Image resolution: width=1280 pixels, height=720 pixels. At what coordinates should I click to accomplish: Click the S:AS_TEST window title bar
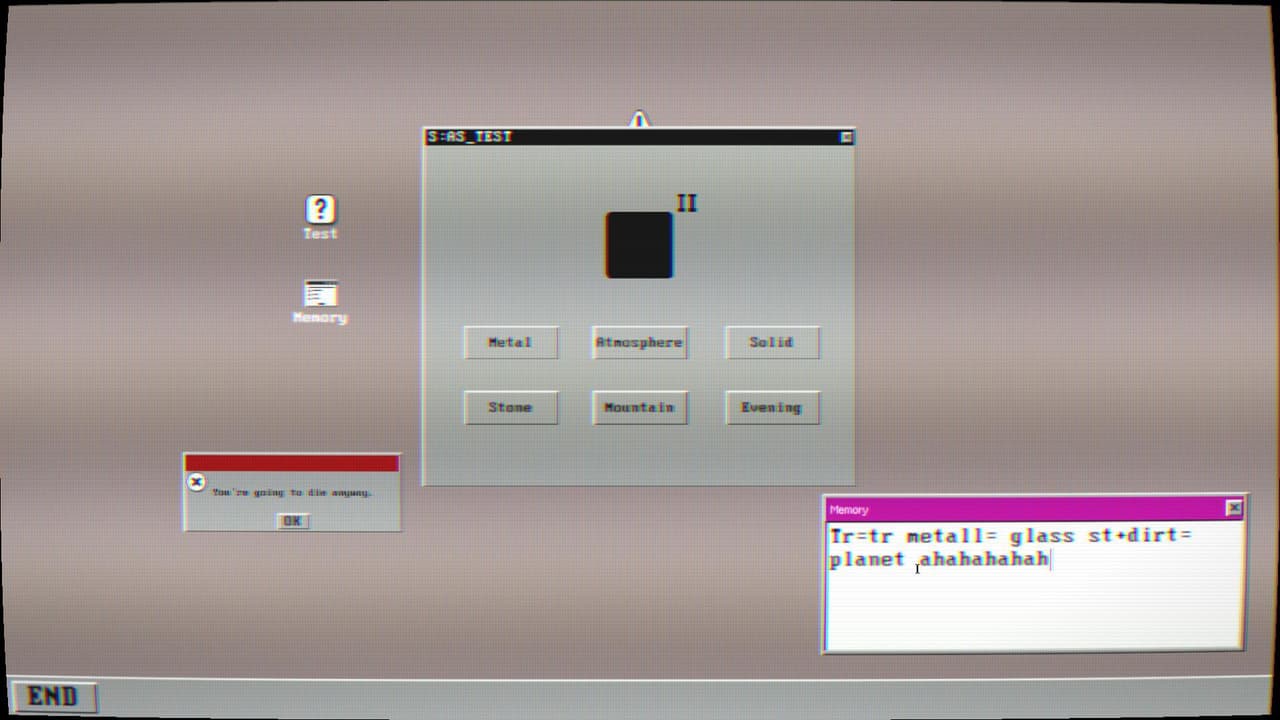click(x=632, y=137)
